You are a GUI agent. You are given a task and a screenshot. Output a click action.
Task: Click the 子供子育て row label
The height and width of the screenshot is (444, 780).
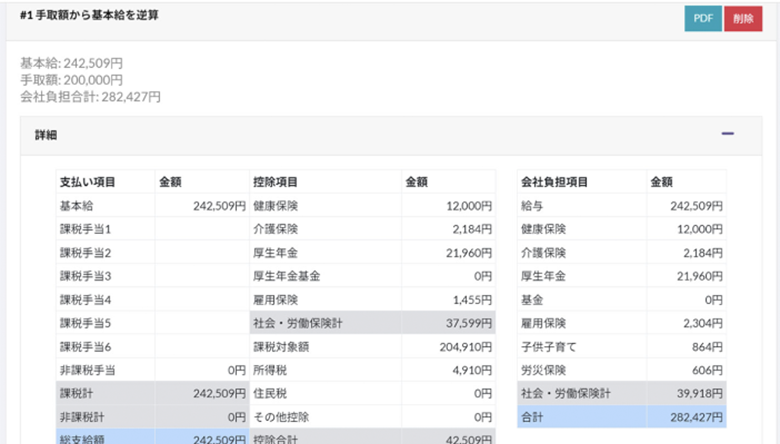pos(549,346)
